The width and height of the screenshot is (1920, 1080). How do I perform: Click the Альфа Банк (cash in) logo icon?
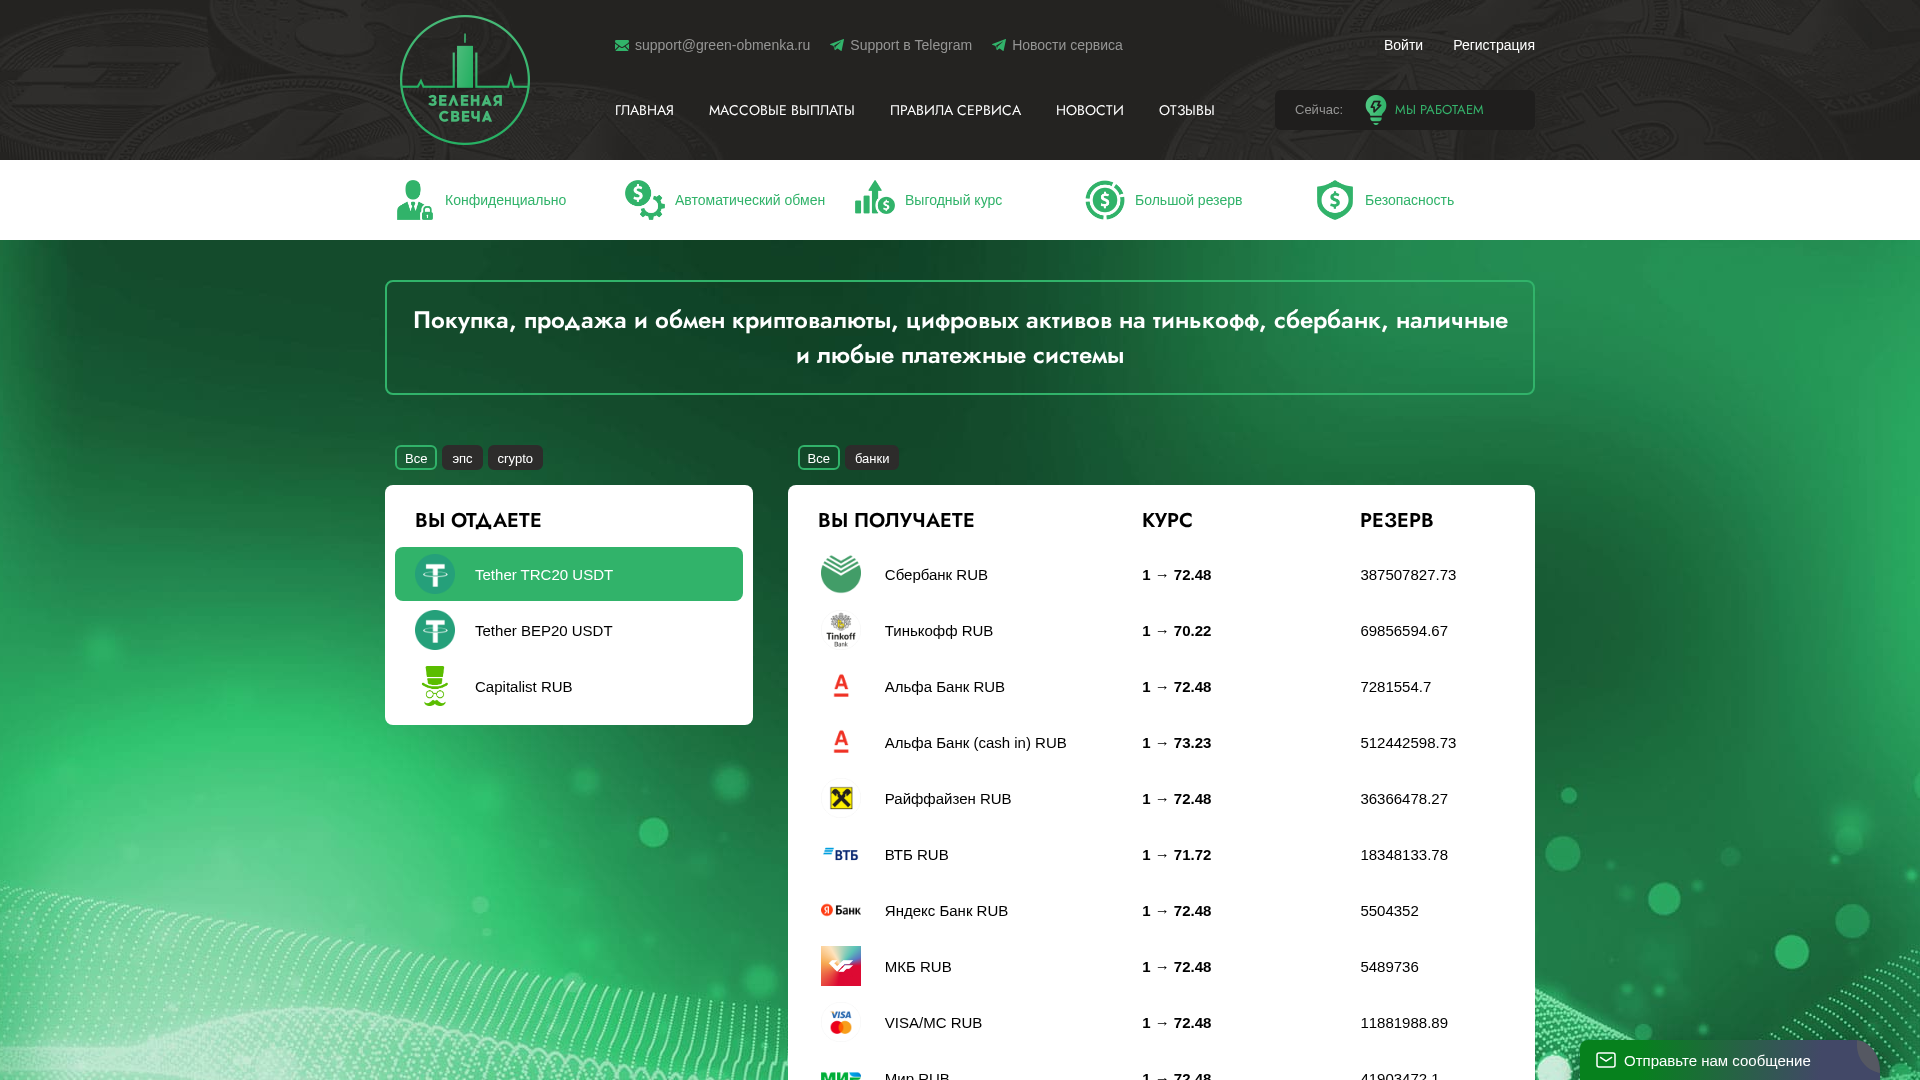point(841,742)
